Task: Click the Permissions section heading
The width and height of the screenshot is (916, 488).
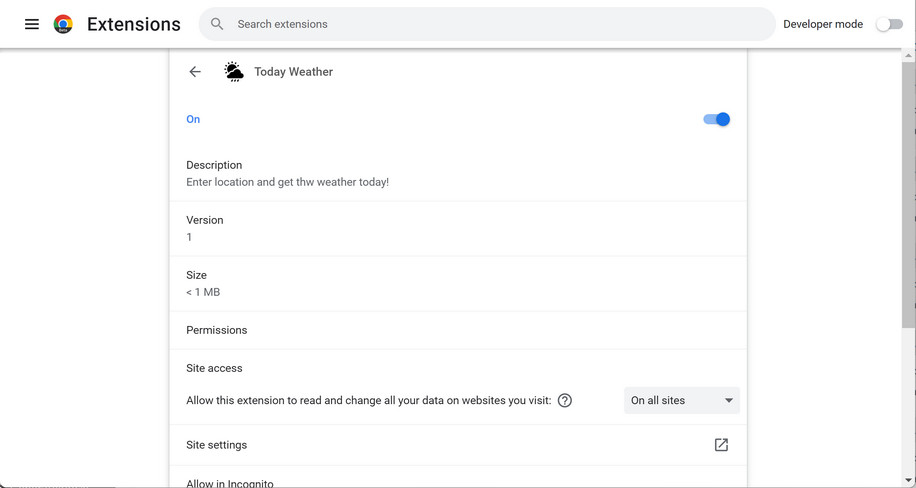Action: tap(217, 330)
